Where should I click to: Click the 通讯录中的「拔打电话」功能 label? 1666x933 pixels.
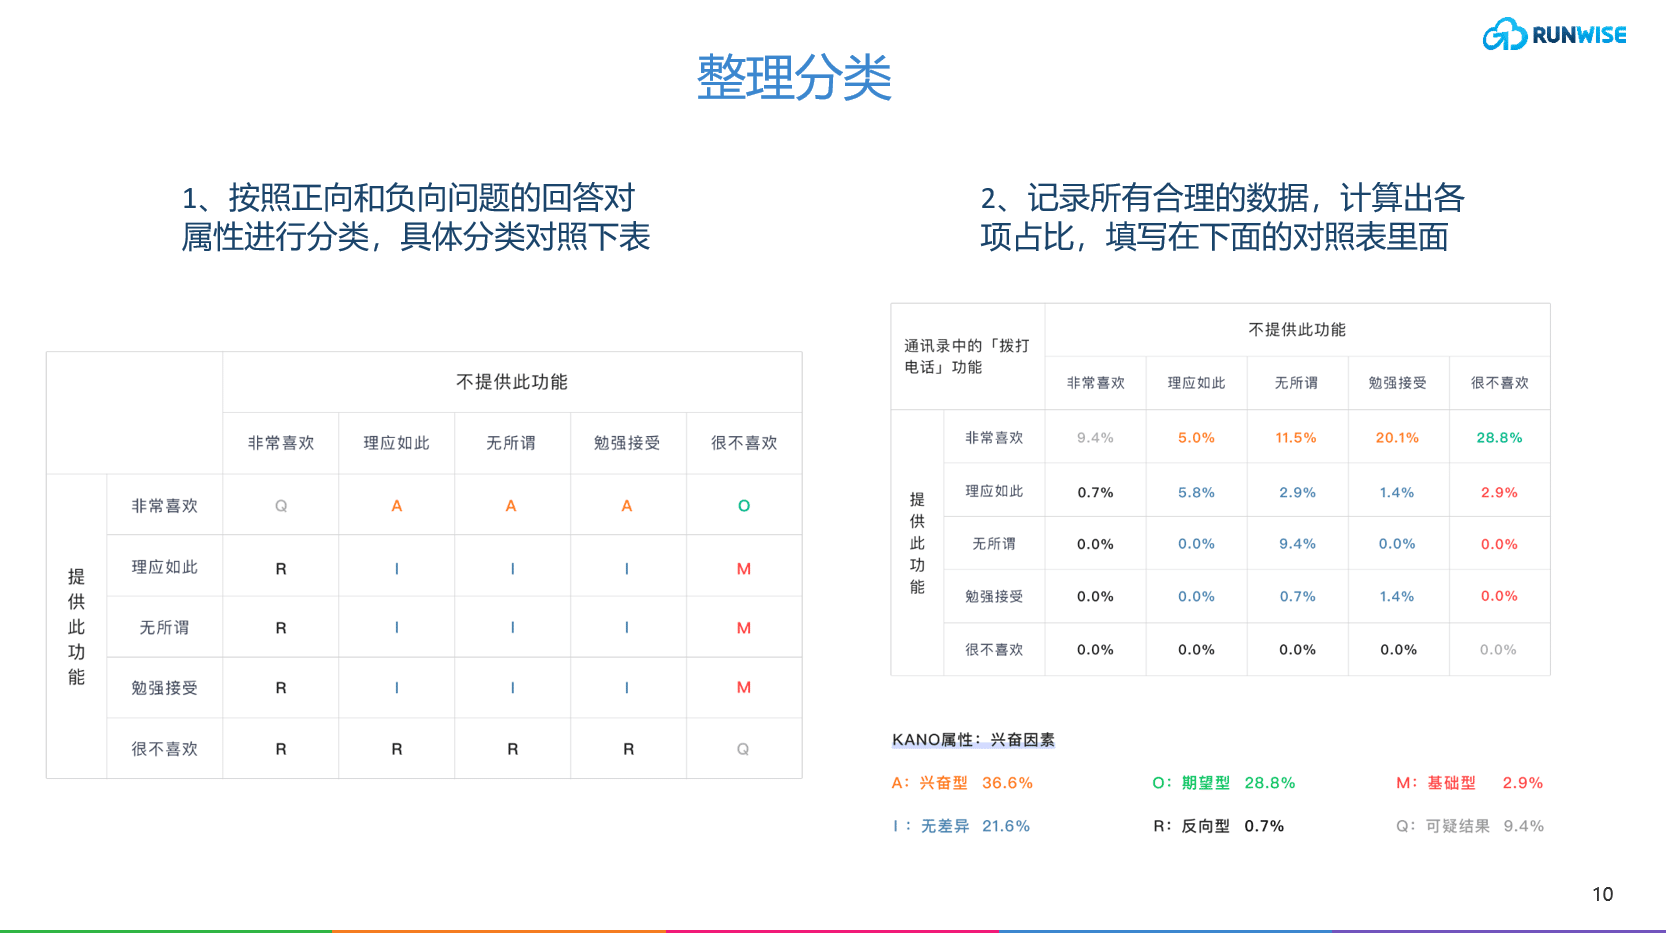pyautogui.click(x=966, y=356)
